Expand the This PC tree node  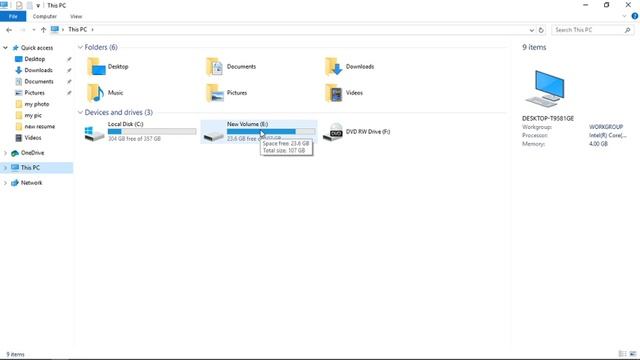click(5, 168)
